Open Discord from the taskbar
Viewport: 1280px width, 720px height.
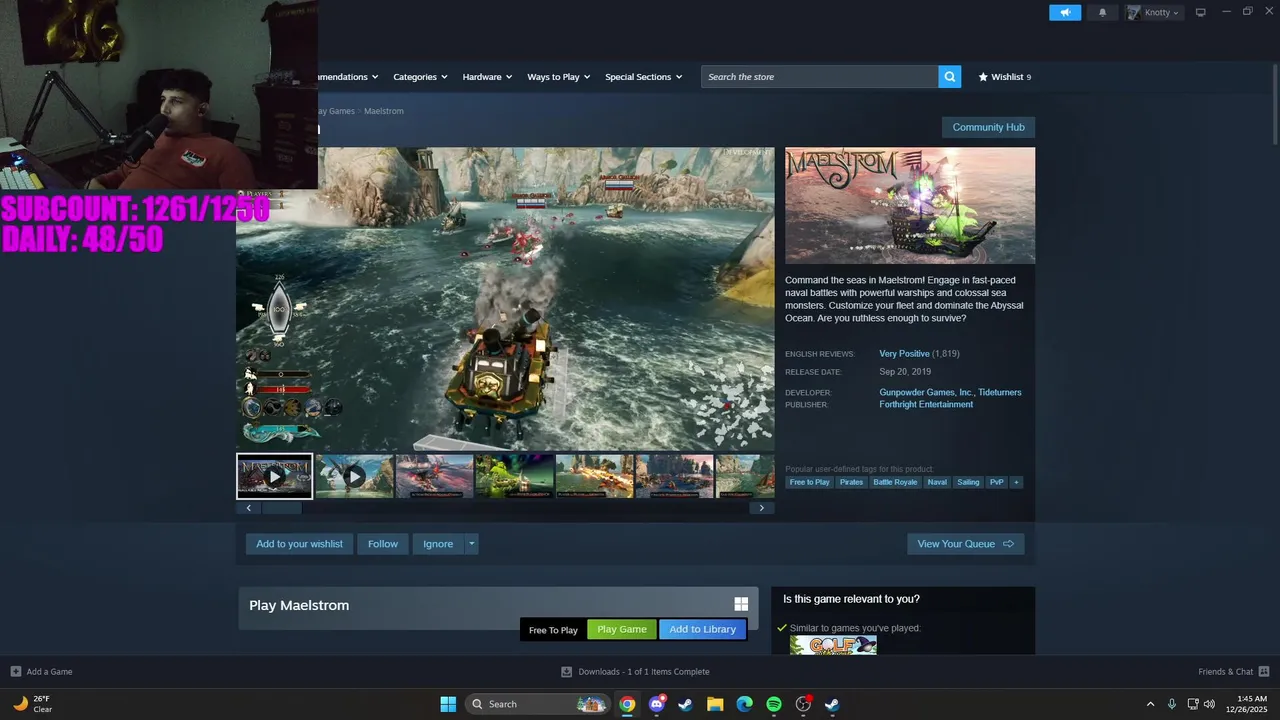(657, 704)
